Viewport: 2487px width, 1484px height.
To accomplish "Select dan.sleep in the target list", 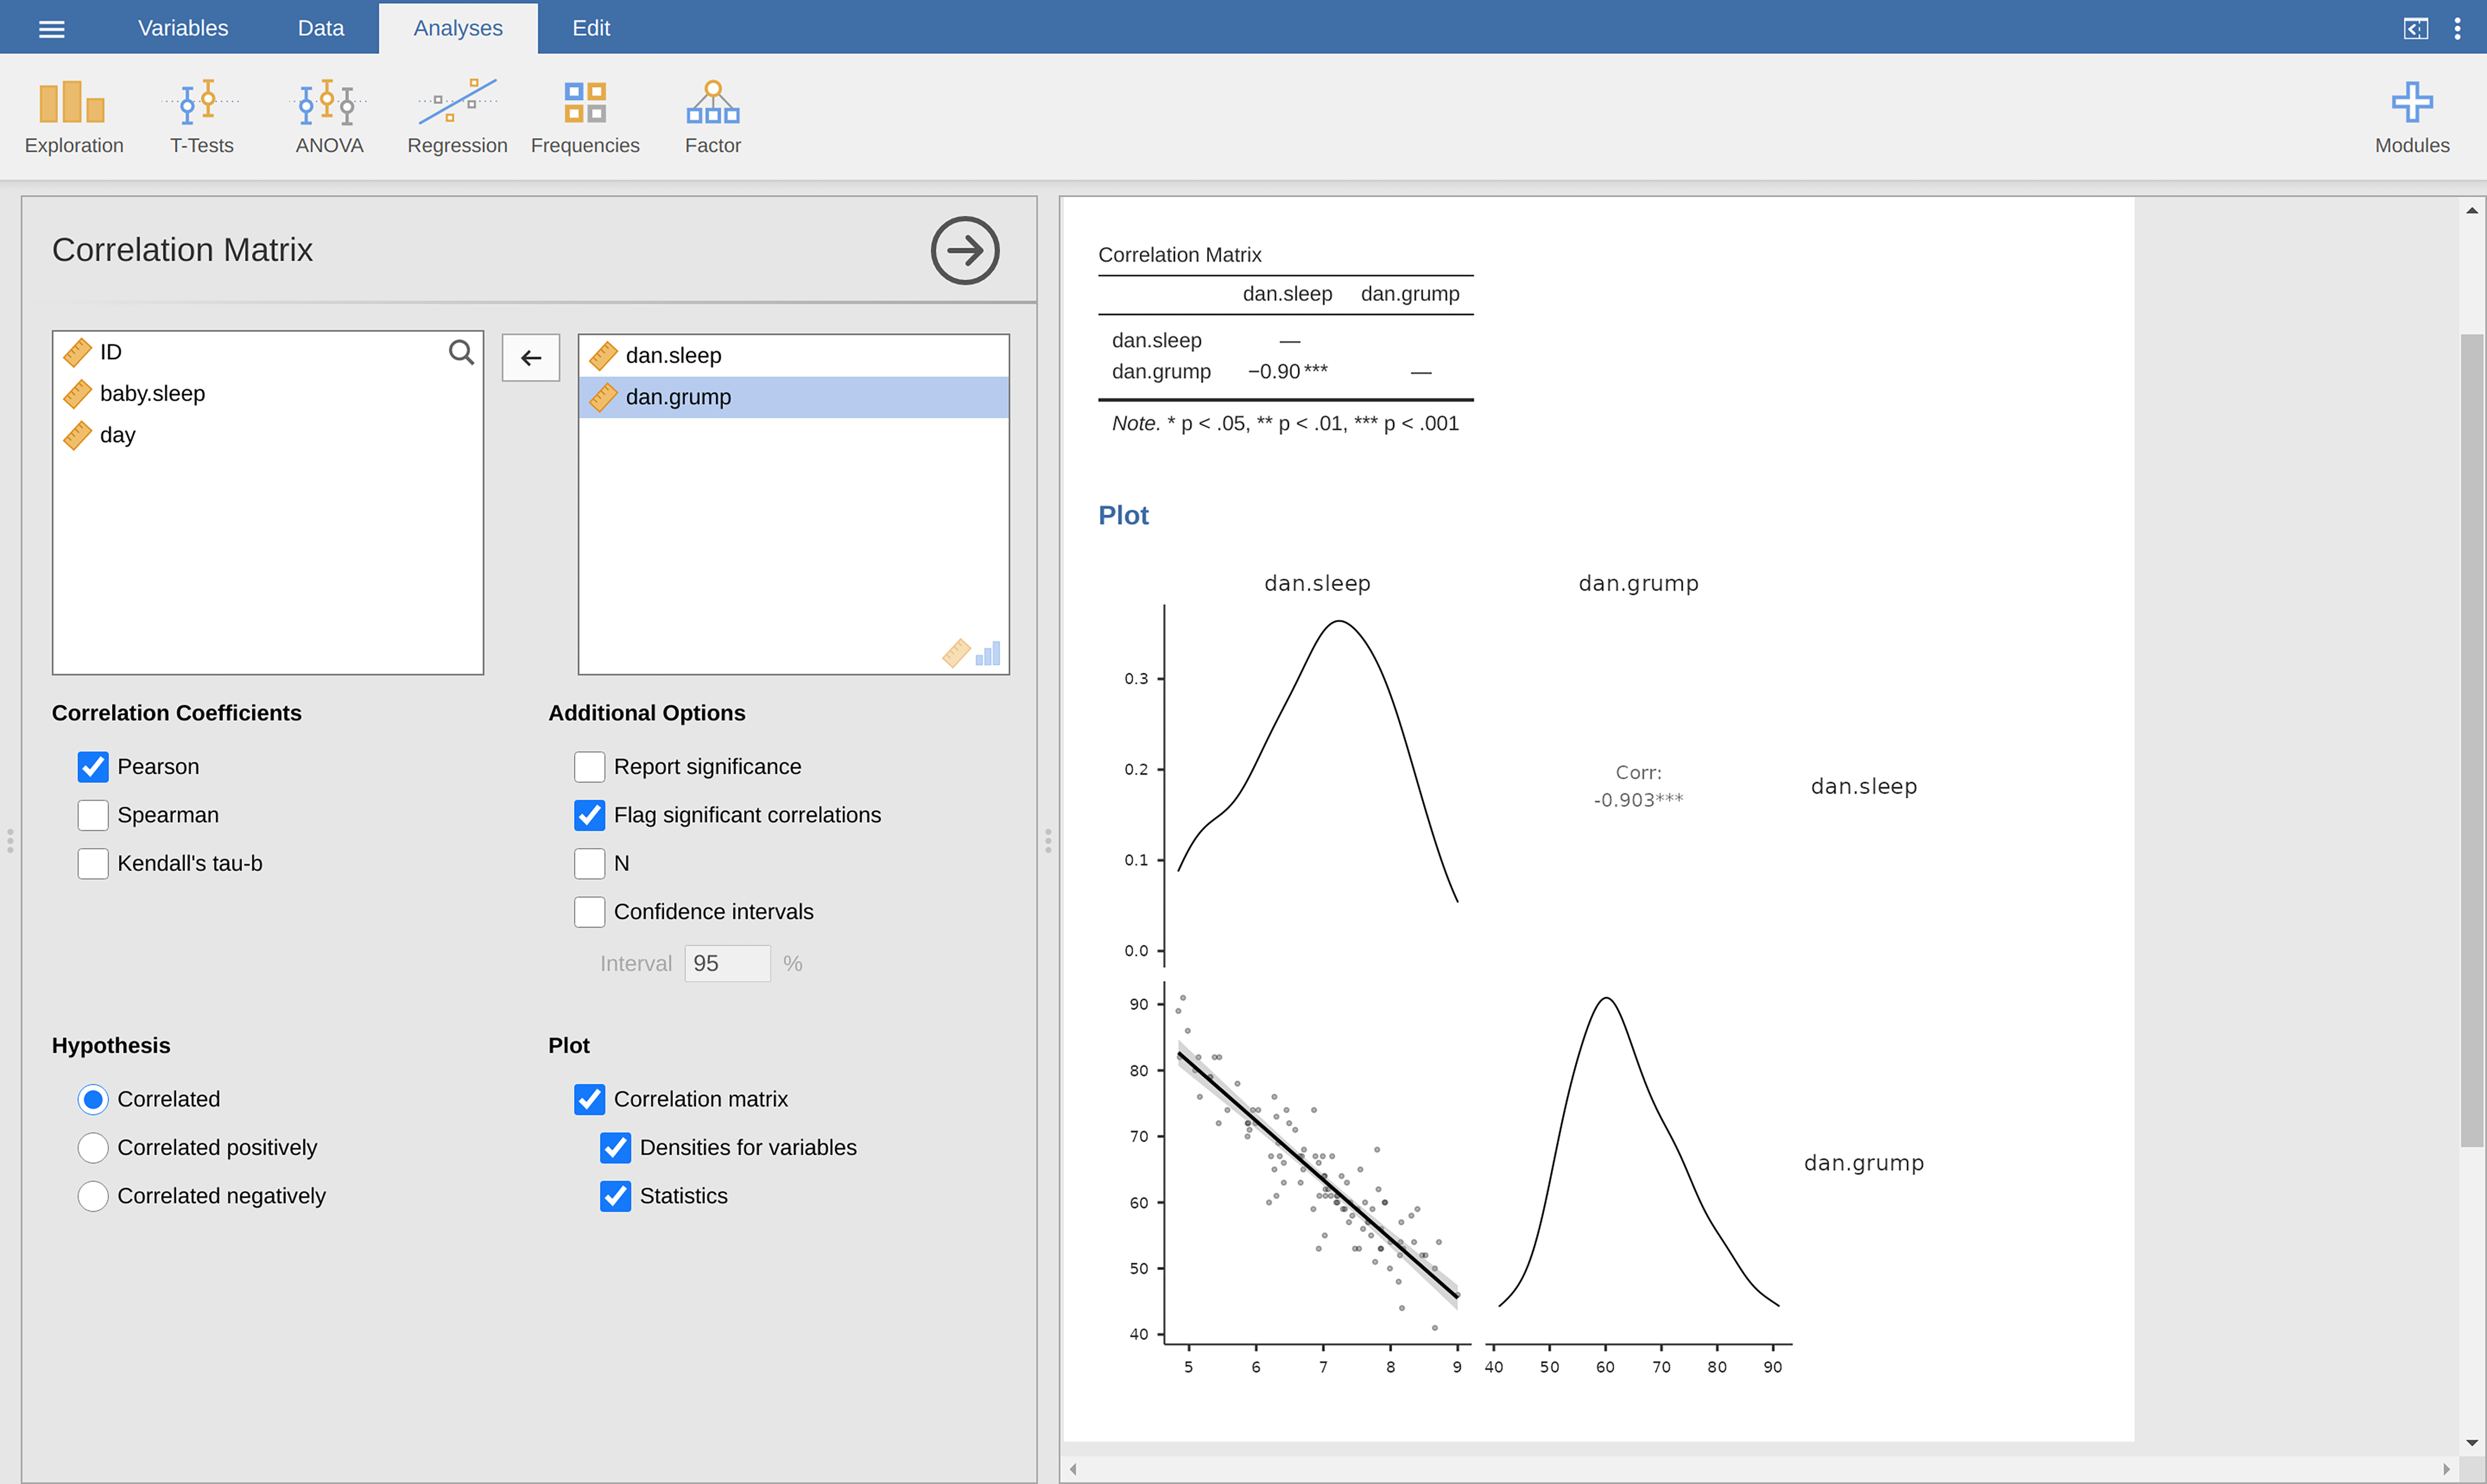I will 793,355.
